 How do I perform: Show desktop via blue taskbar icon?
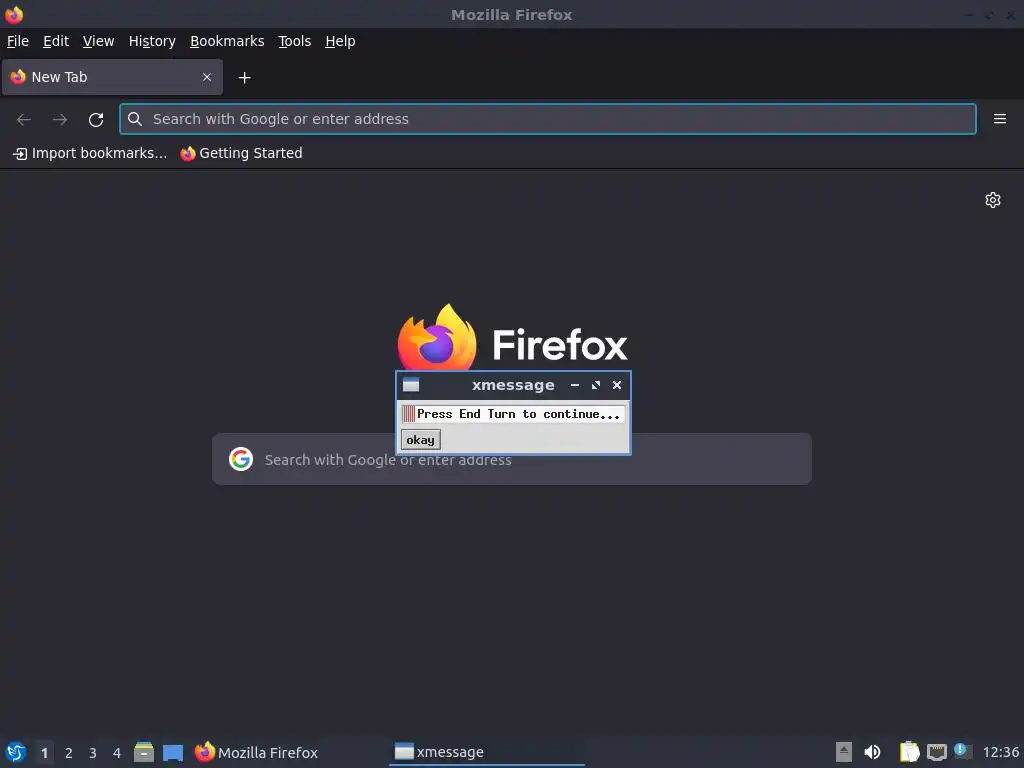[173, 752]
